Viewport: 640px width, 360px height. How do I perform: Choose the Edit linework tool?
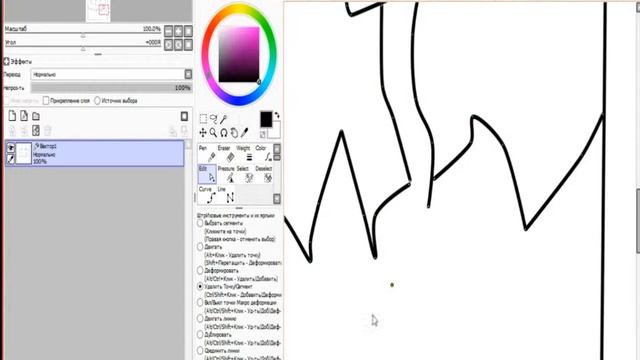click(207, 174)
